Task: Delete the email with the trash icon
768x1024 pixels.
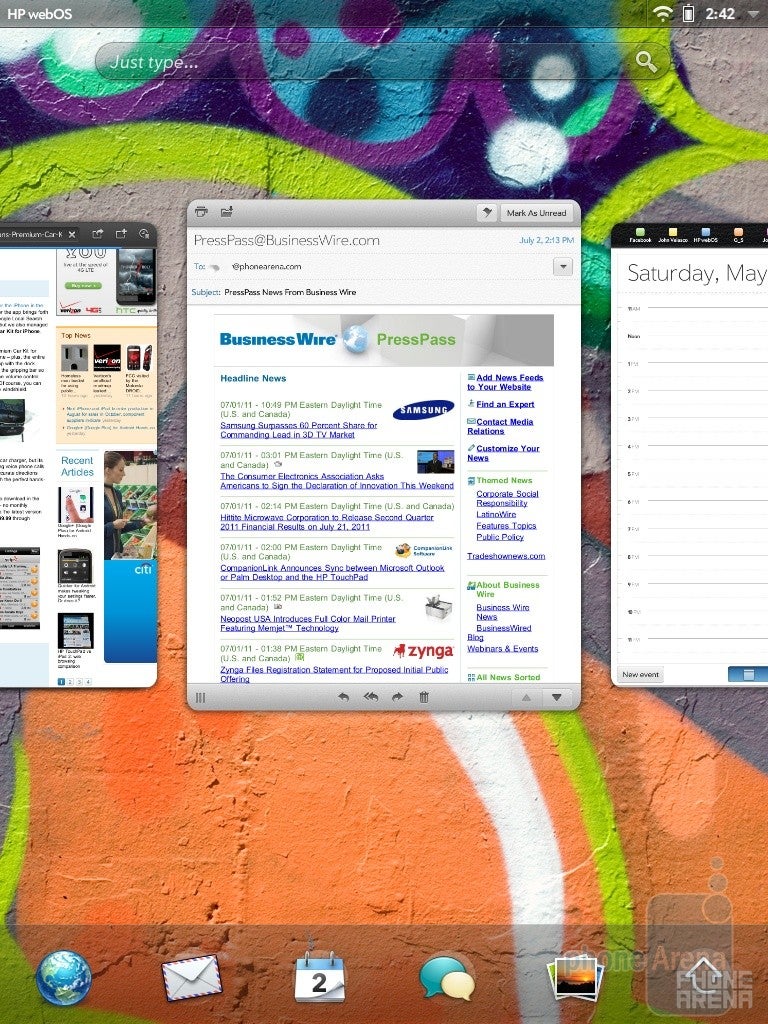Action: (x=424, y=697)
